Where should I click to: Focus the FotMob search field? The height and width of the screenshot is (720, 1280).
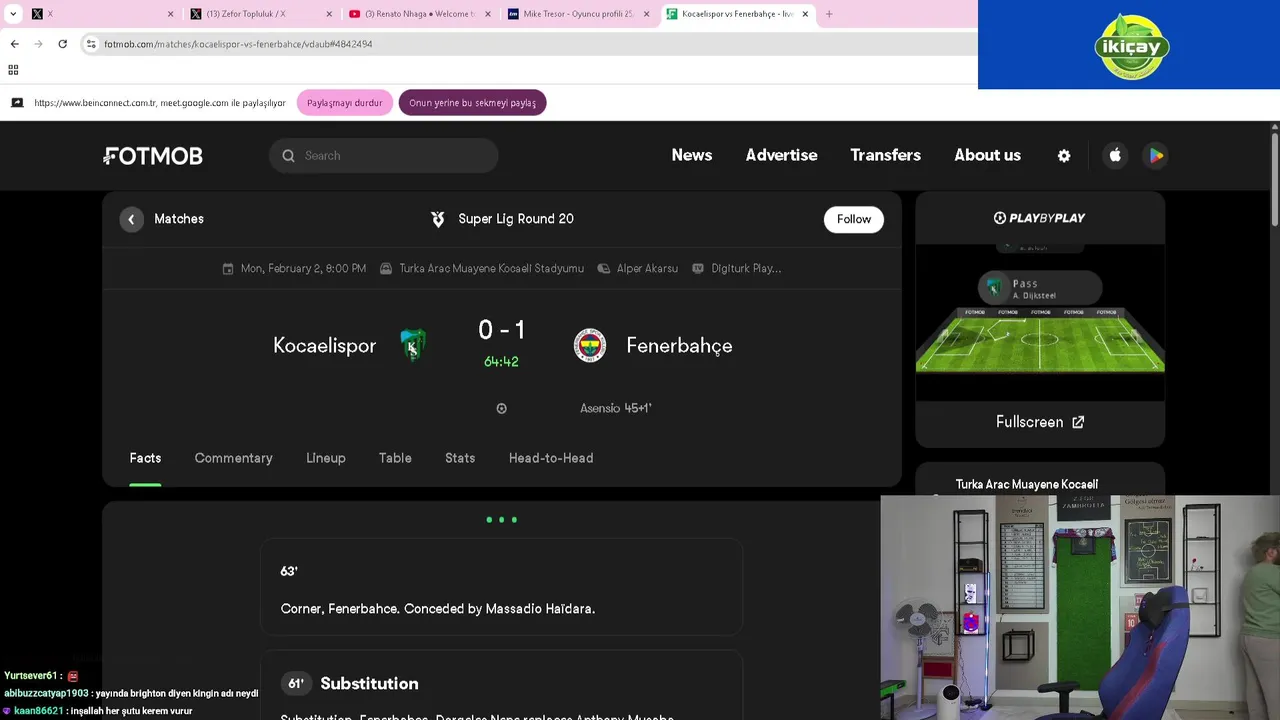pos(383,156)
